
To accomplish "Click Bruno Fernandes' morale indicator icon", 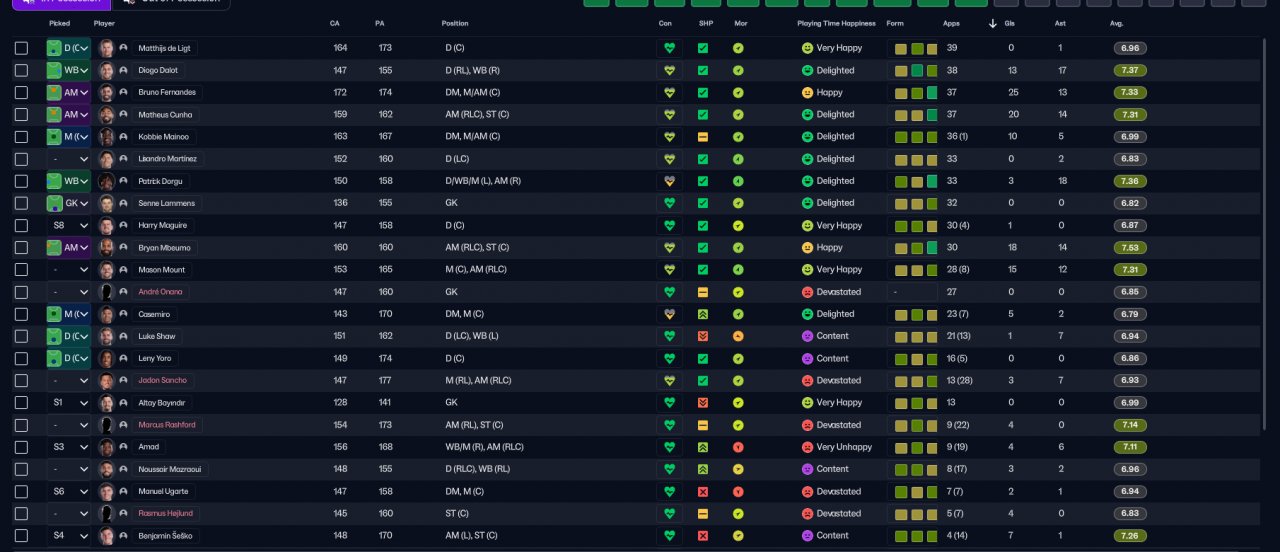I will point(738,92).
